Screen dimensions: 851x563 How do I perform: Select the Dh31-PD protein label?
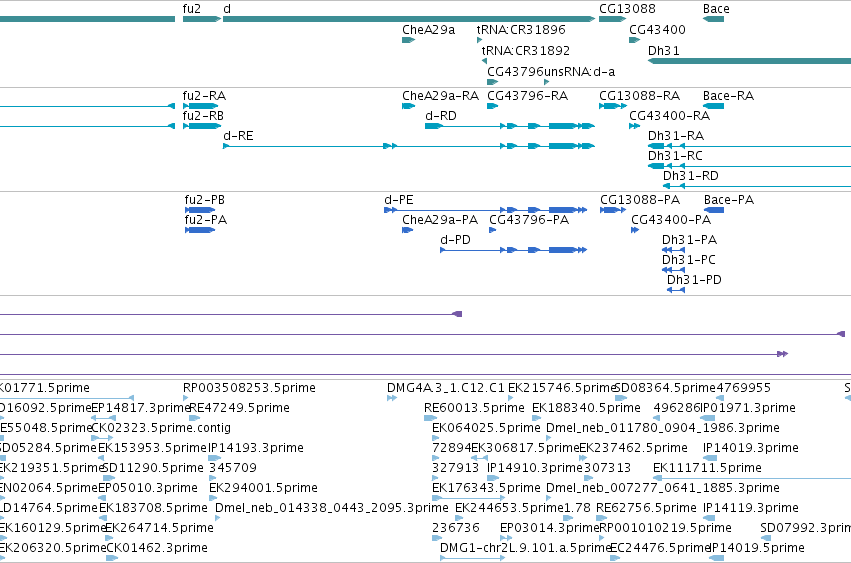(x=694, y=280)
